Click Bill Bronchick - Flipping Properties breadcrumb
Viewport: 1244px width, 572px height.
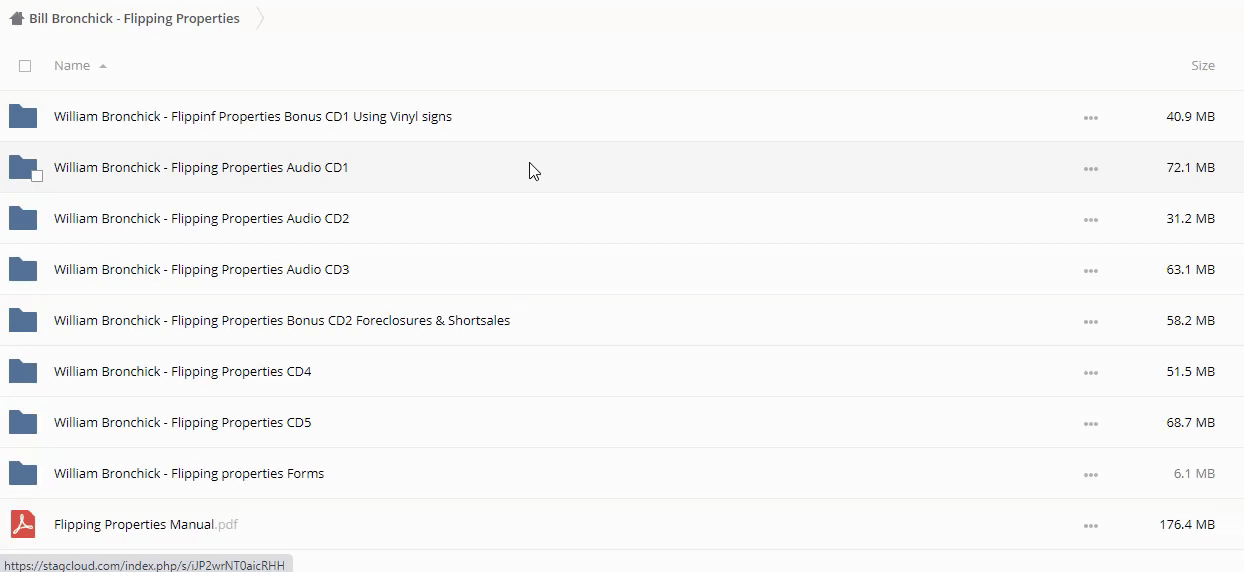coord(134,18)
